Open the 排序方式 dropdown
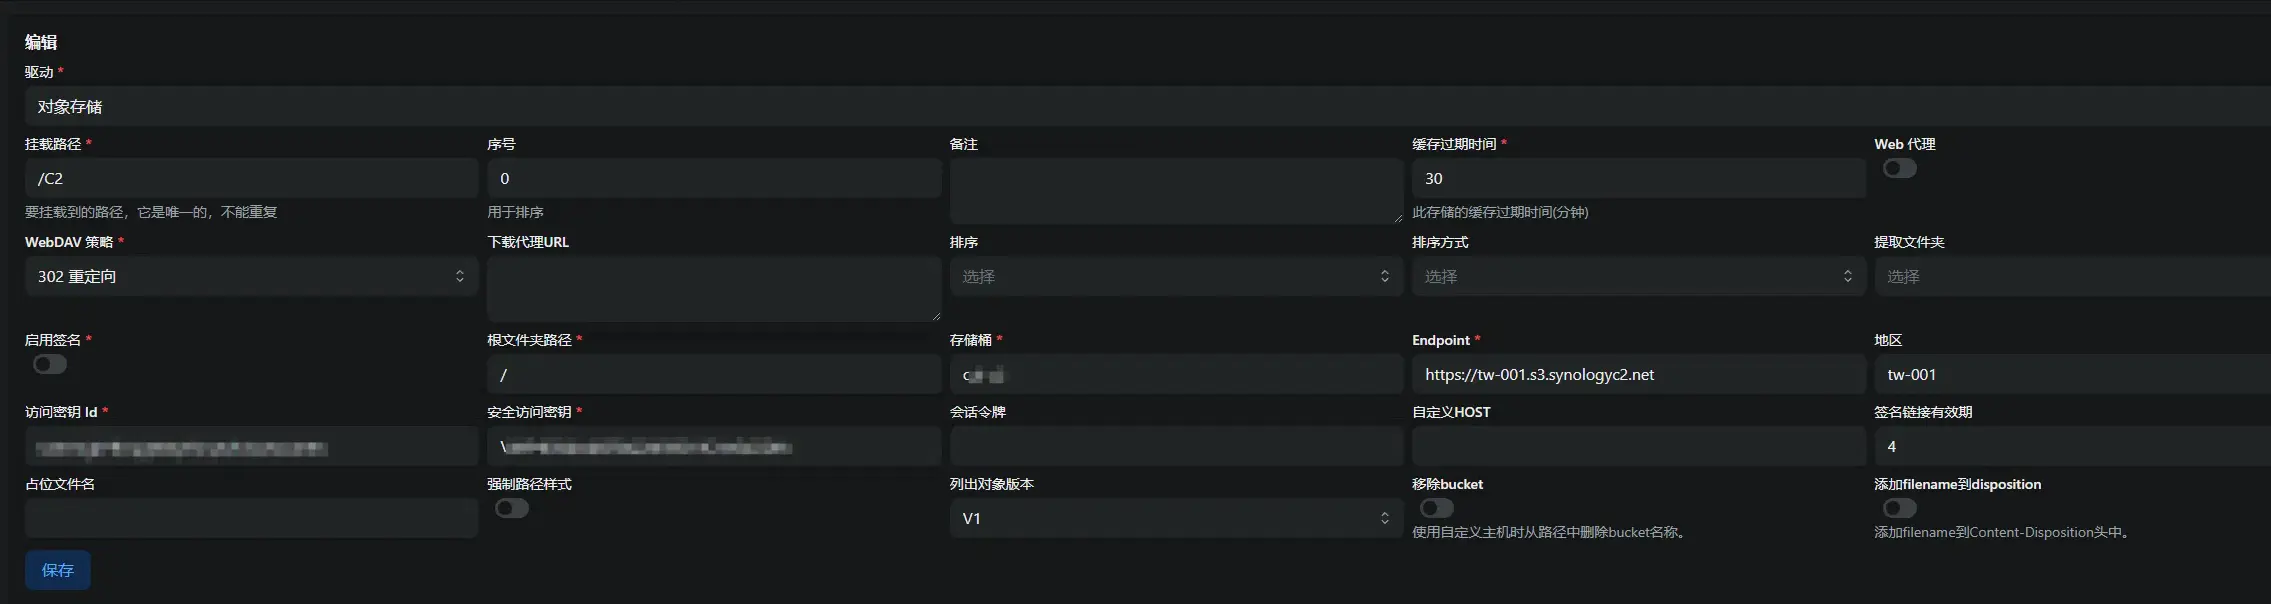 point(1638,276)
